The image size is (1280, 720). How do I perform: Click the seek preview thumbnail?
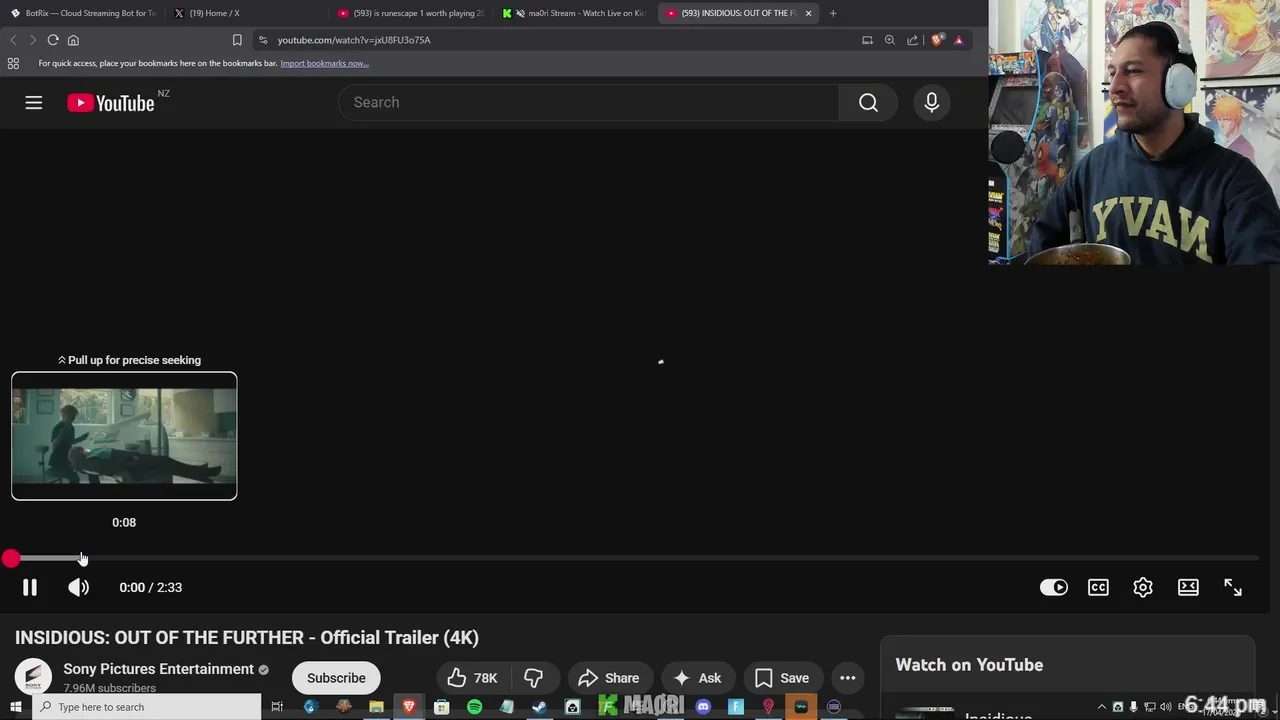pos(124,436)
